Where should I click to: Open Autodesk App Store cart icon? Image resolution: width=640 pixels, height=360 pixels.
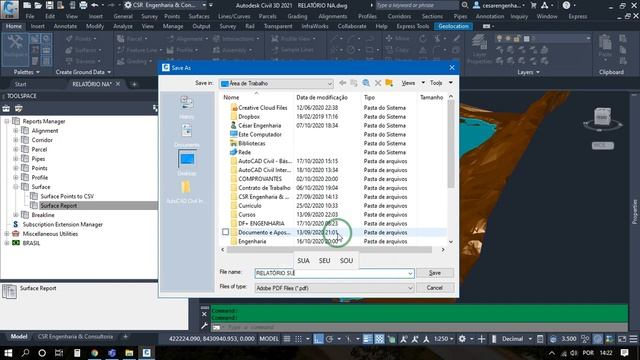point(533,5)
